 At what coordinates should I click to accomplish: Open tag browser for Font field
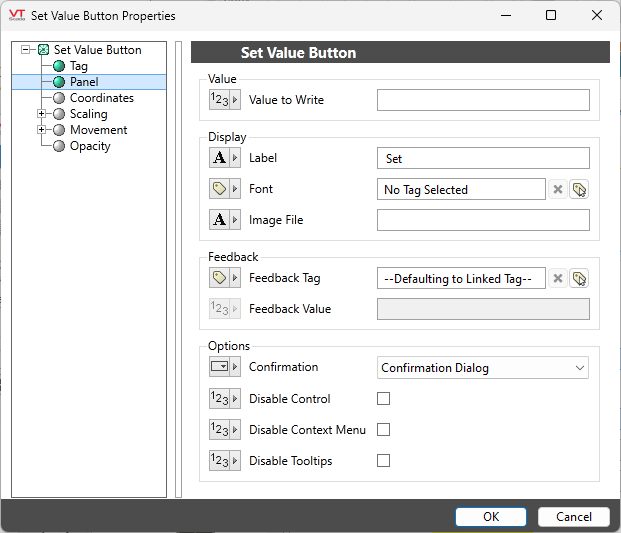tap(579, 189)
